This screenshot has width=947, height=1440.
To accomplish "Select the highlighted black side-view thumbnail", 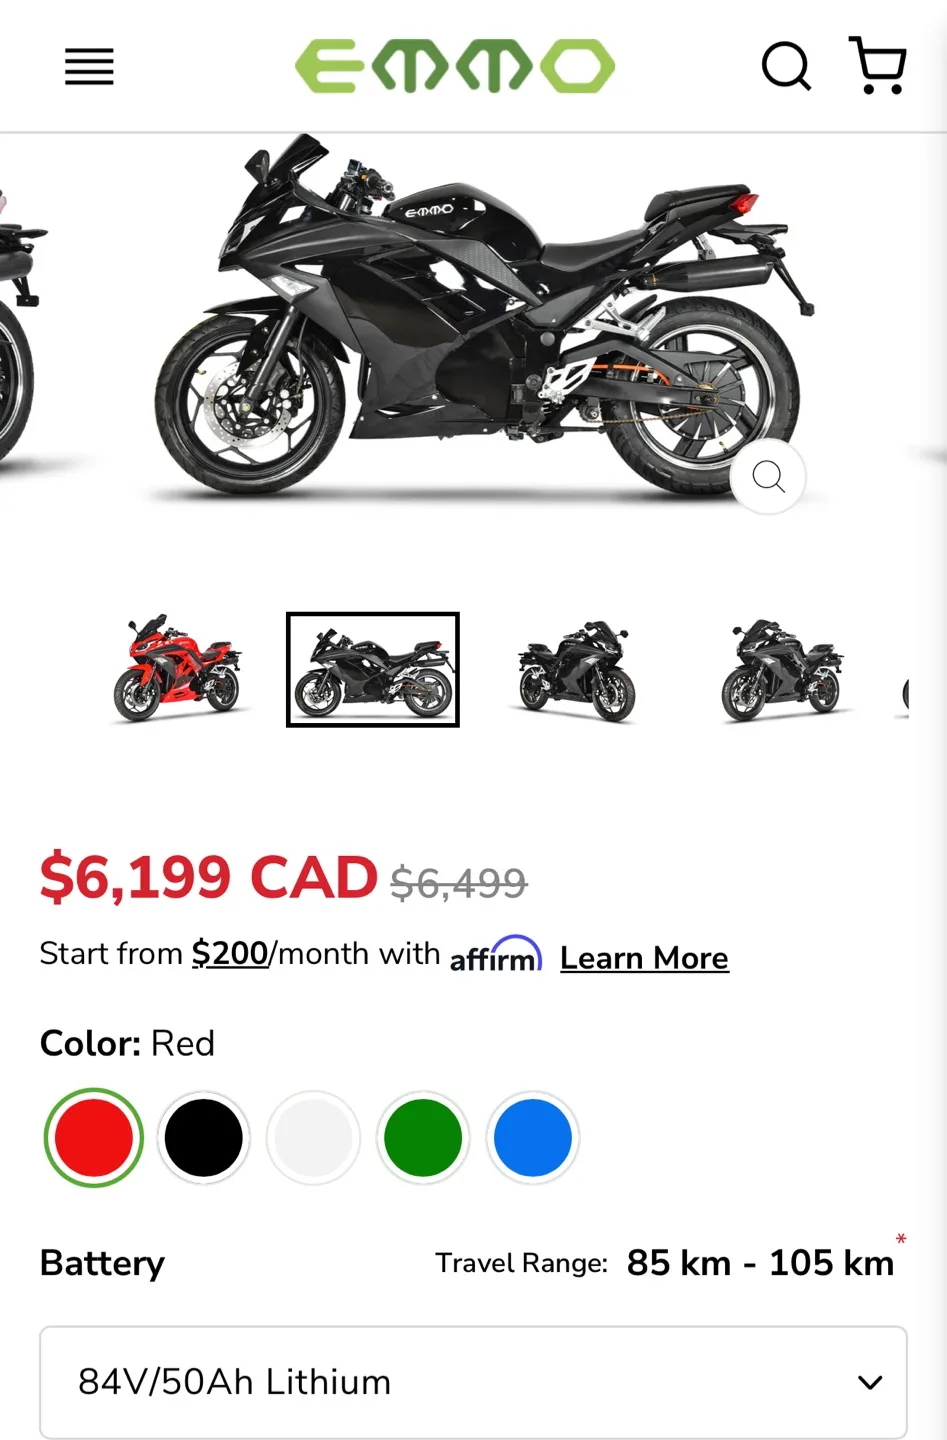I will click(x=373, y=669).
